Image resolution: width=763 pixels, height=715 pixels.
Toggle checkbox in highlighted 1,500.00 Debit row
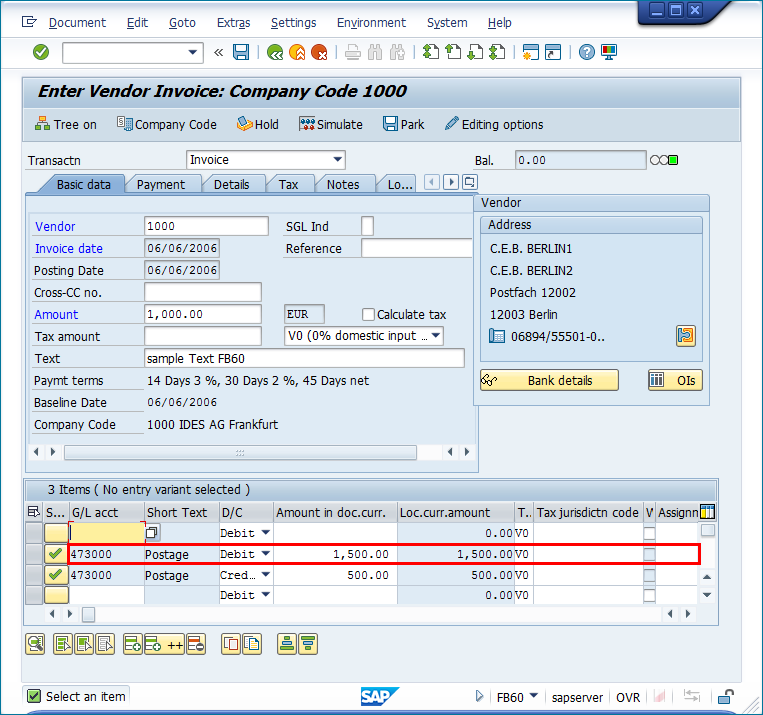(649, 554)
